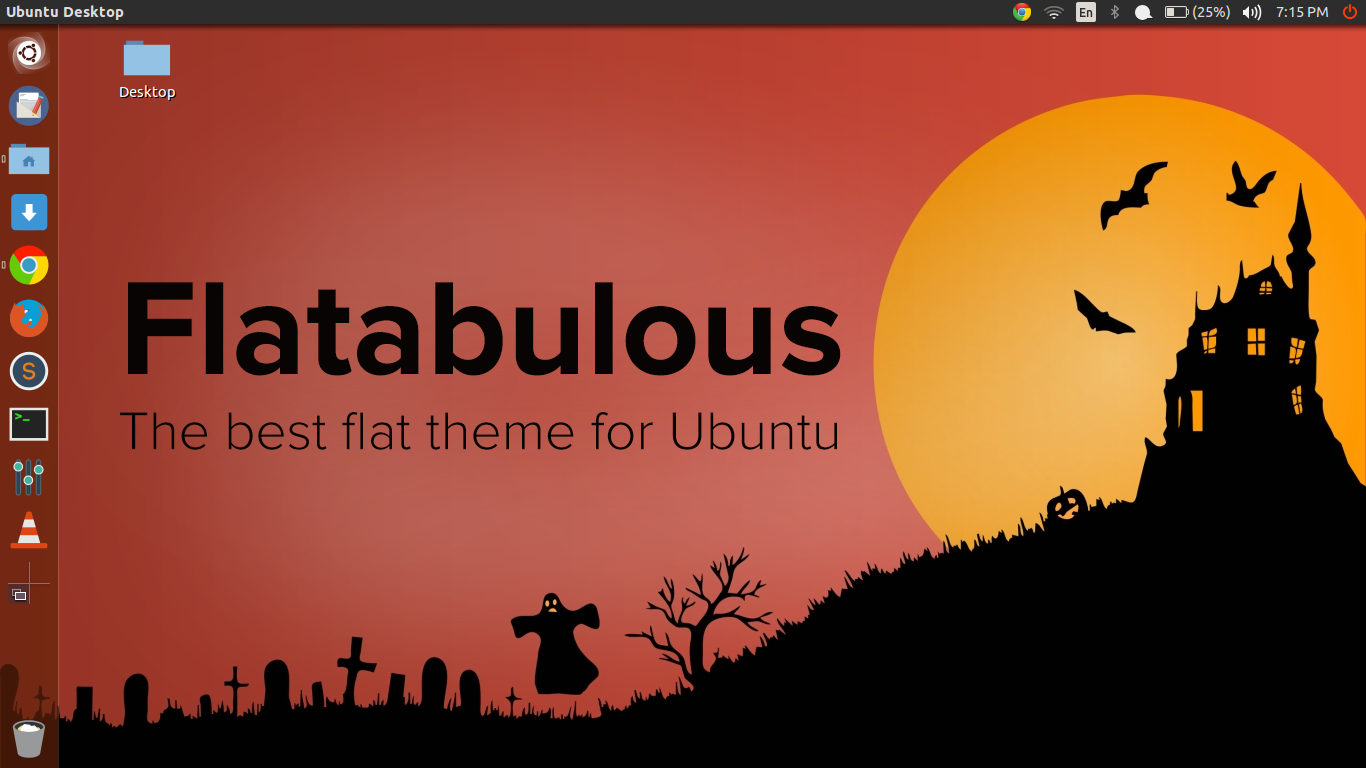Screen dimensions: 1366x768
Task: Open the Ubuntu Dash from launcher
Action: point(29,53)
